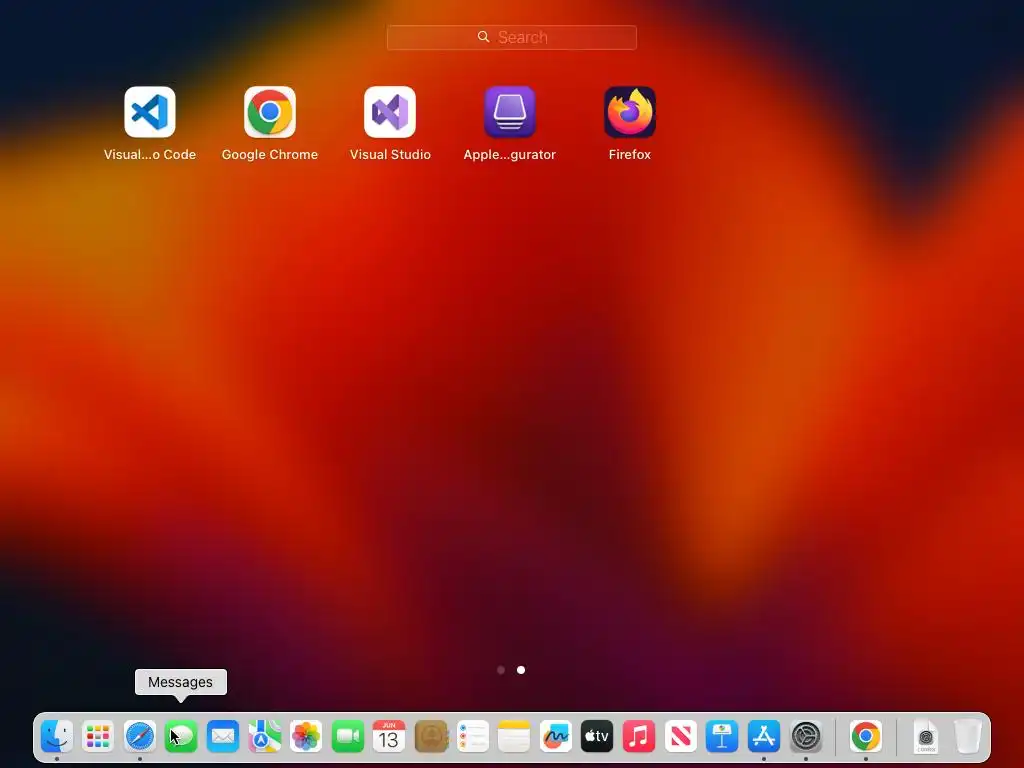Open Reminders from the Dock
This screenshot has width=1024, height=768.
point(472,737)
